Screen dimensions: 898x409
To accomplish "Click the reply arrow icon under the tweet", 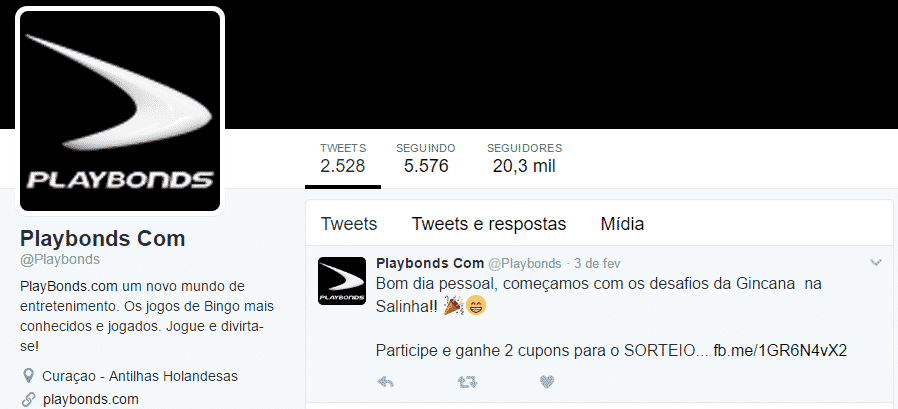I will (386, 382).
